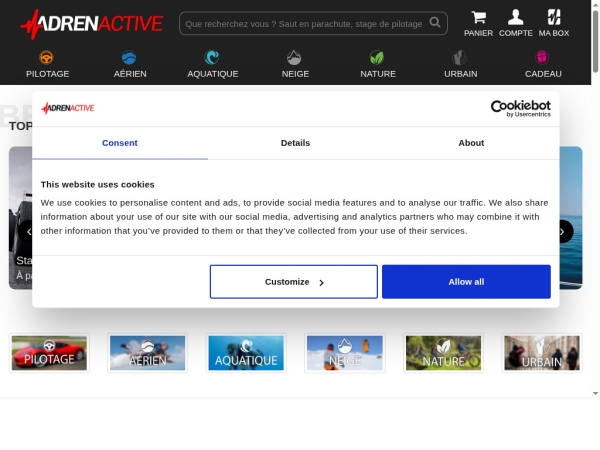Image resolution: width=600 pixels, height=450 pixels.
Task: Select the Aquatique wave icon
Action: 212,58
